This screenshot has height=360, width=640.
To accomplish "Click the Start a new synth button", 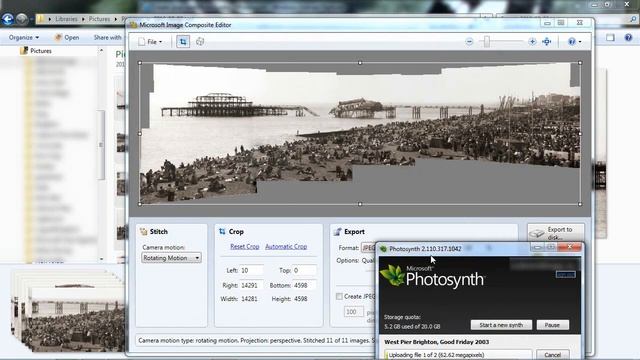I will coord(501,325).
